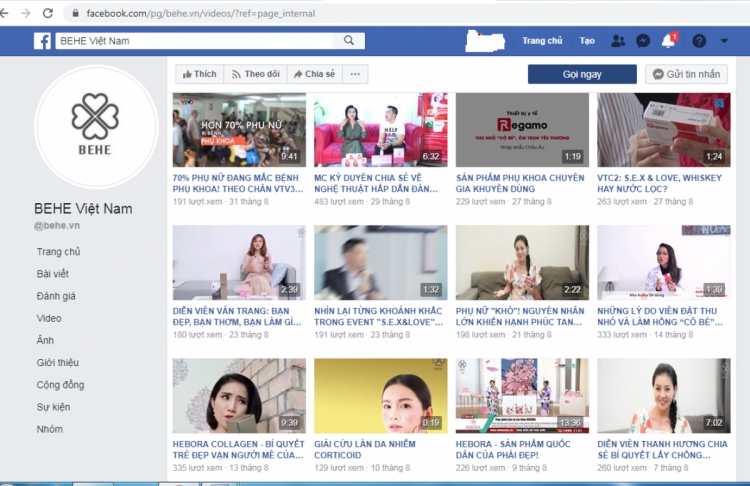Screen dimensions: 750x486
Task: Click the browser back arrow
Action: [5, 13]
